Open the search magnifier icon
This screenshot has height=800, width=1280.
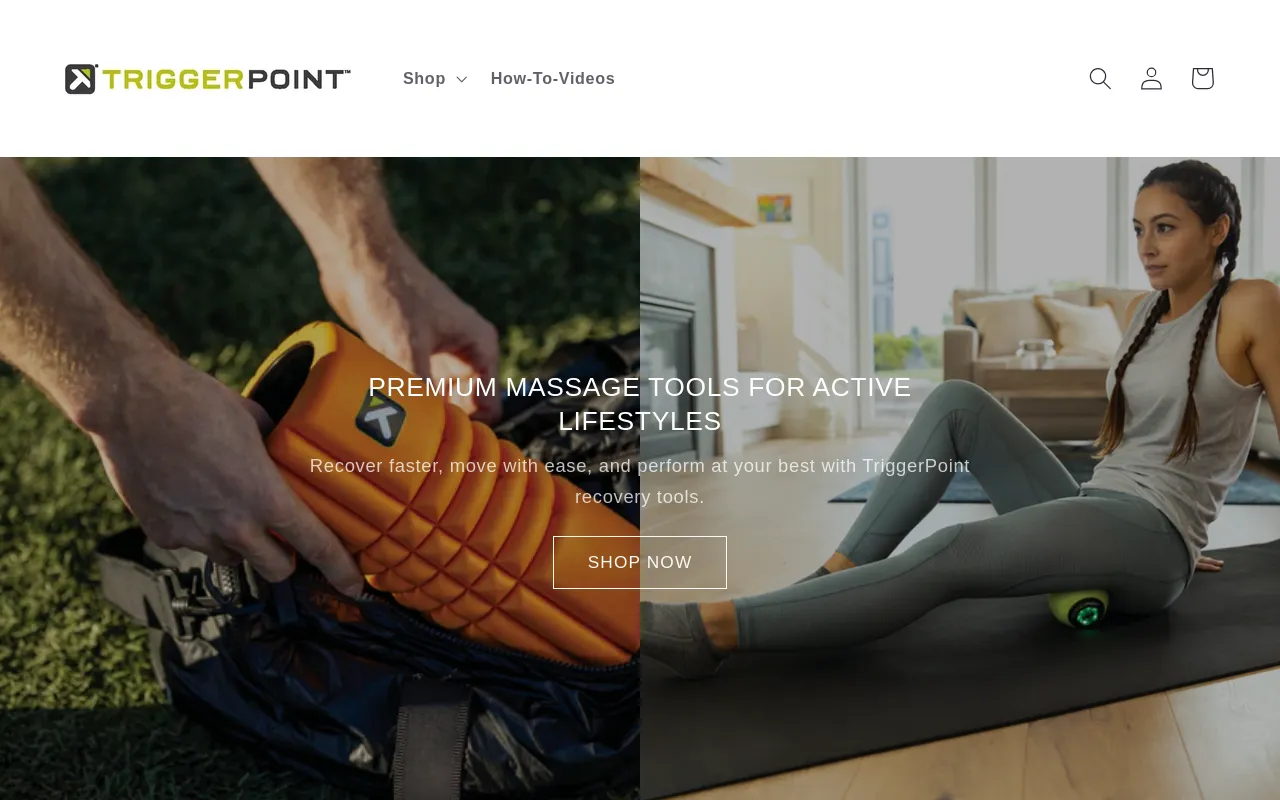(1100, 78)
